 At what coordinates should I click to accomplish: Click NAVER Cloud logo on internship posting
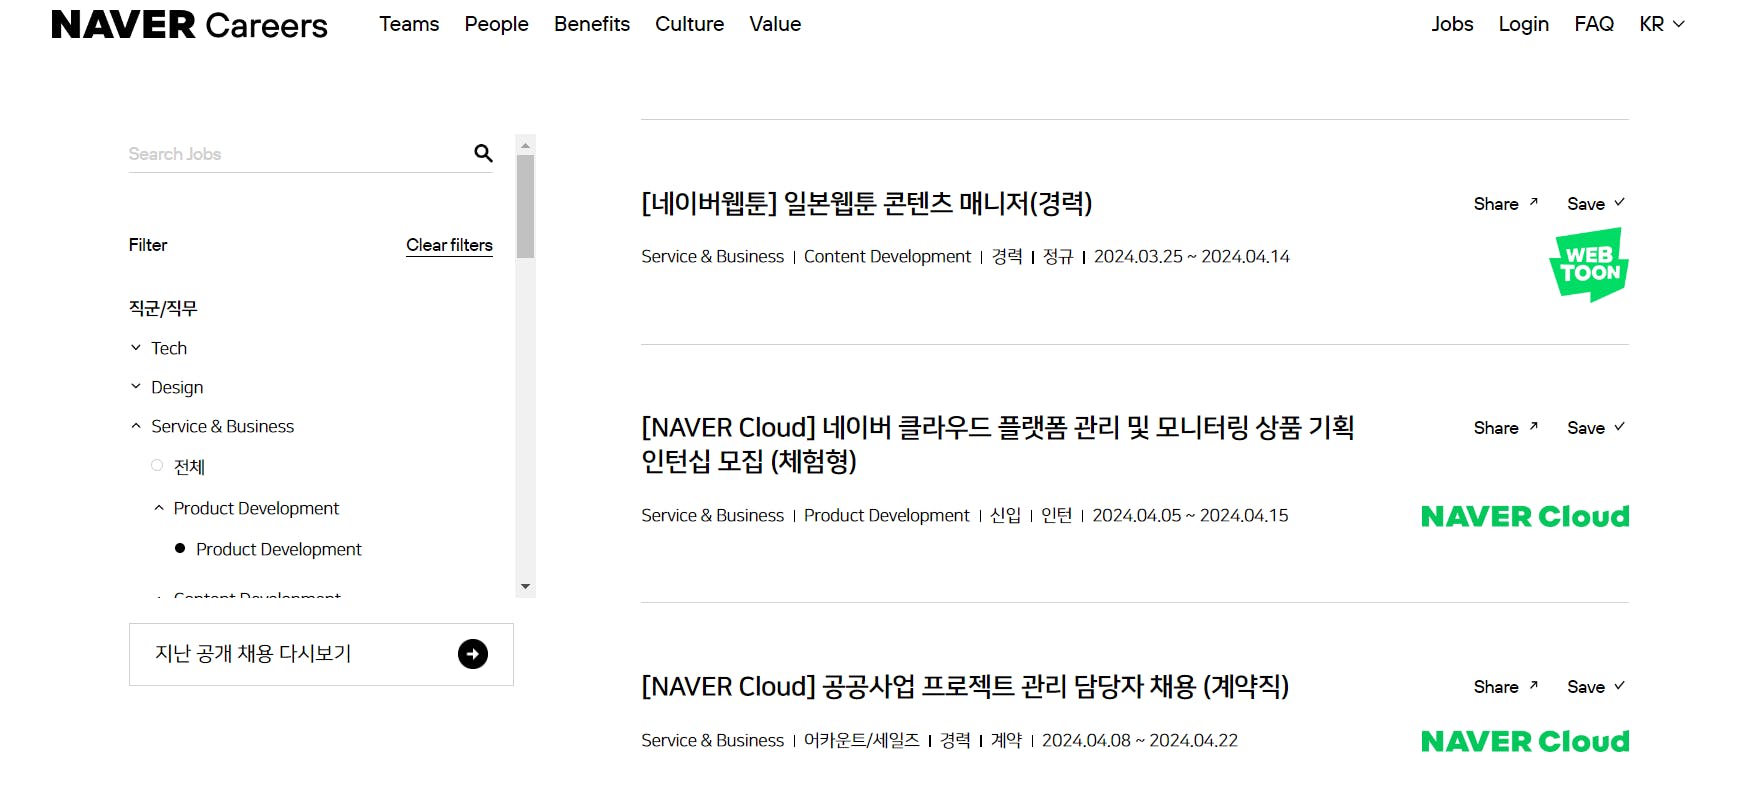pyautogui.click(x=1525, y=516)
